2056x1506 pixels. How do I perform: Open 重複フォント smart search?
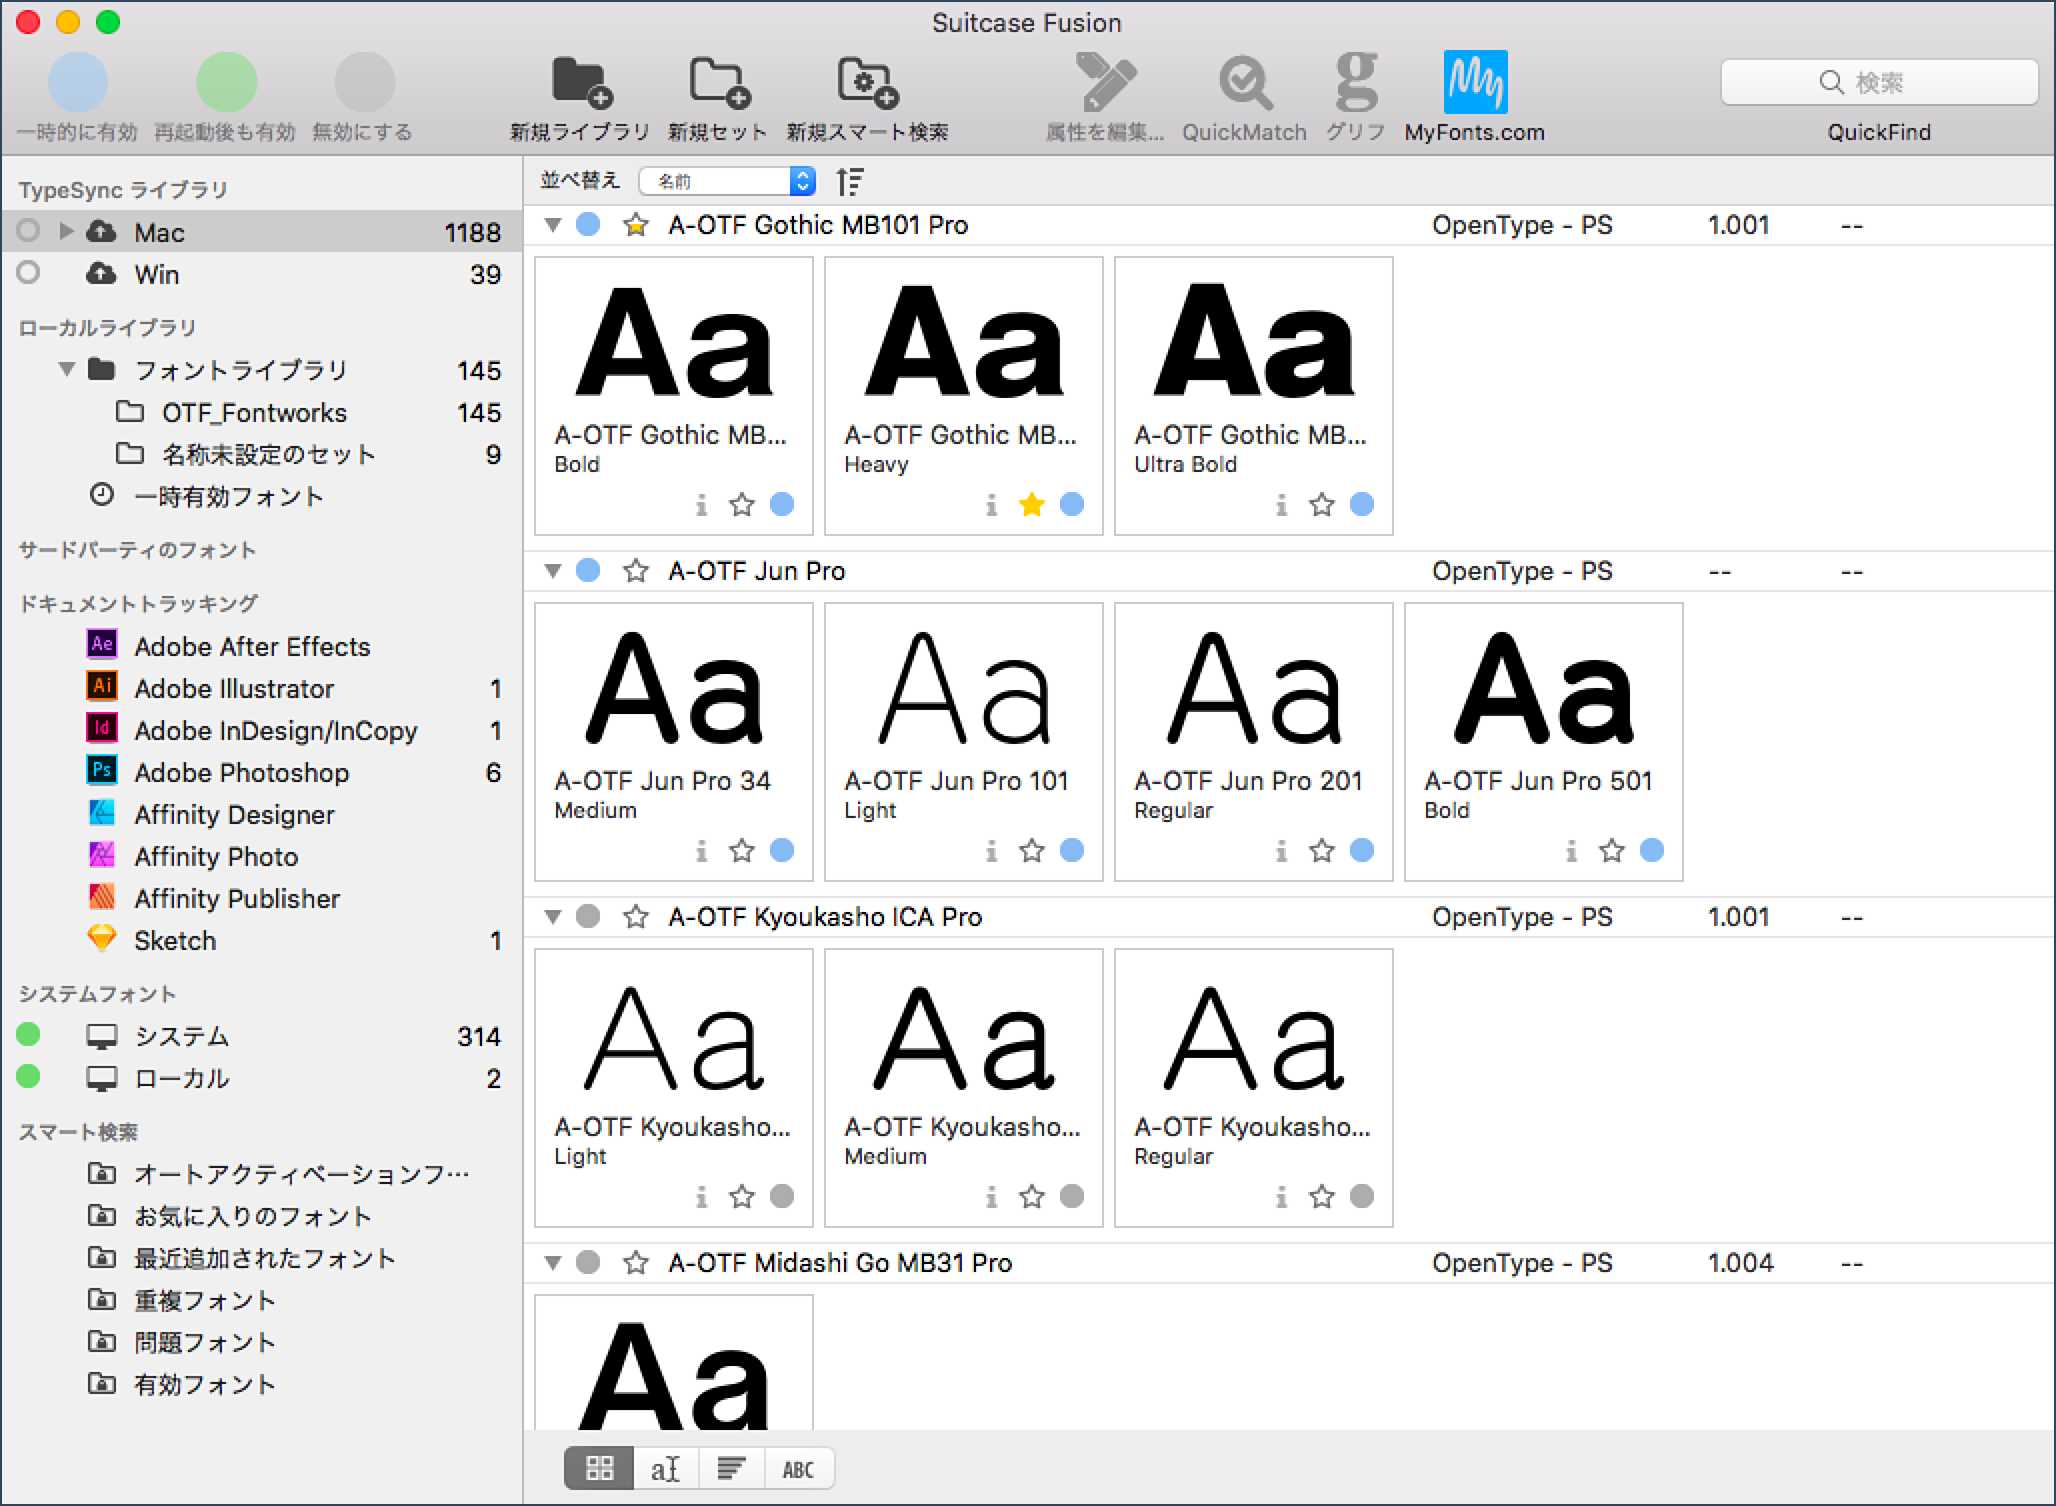tap(260, 1300)
